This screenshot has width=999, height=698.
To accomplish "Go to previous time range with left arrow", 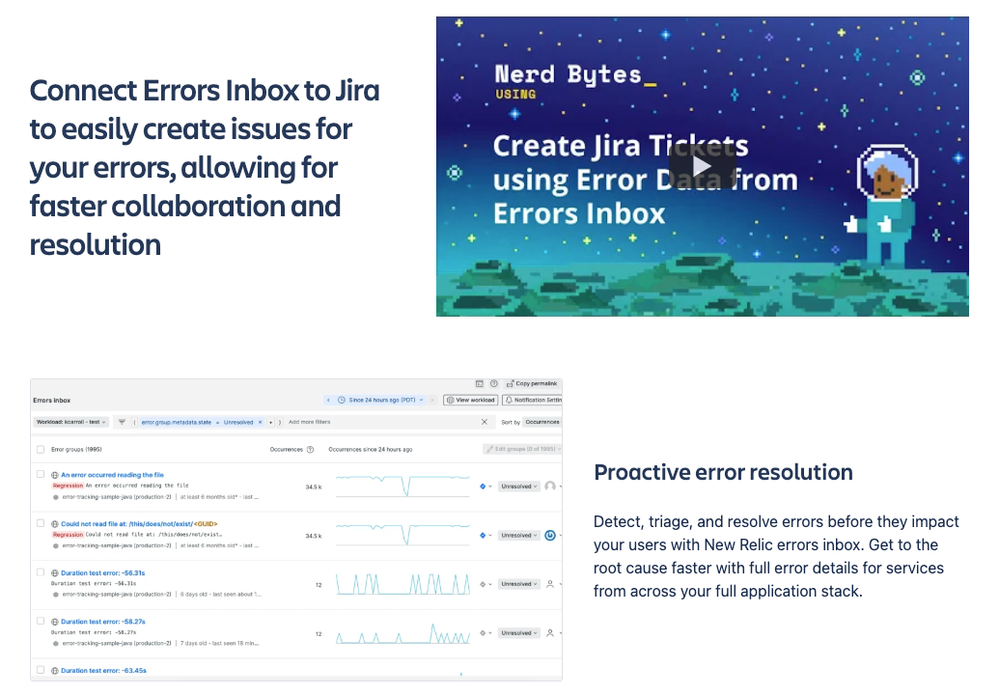I will point(328,400).
